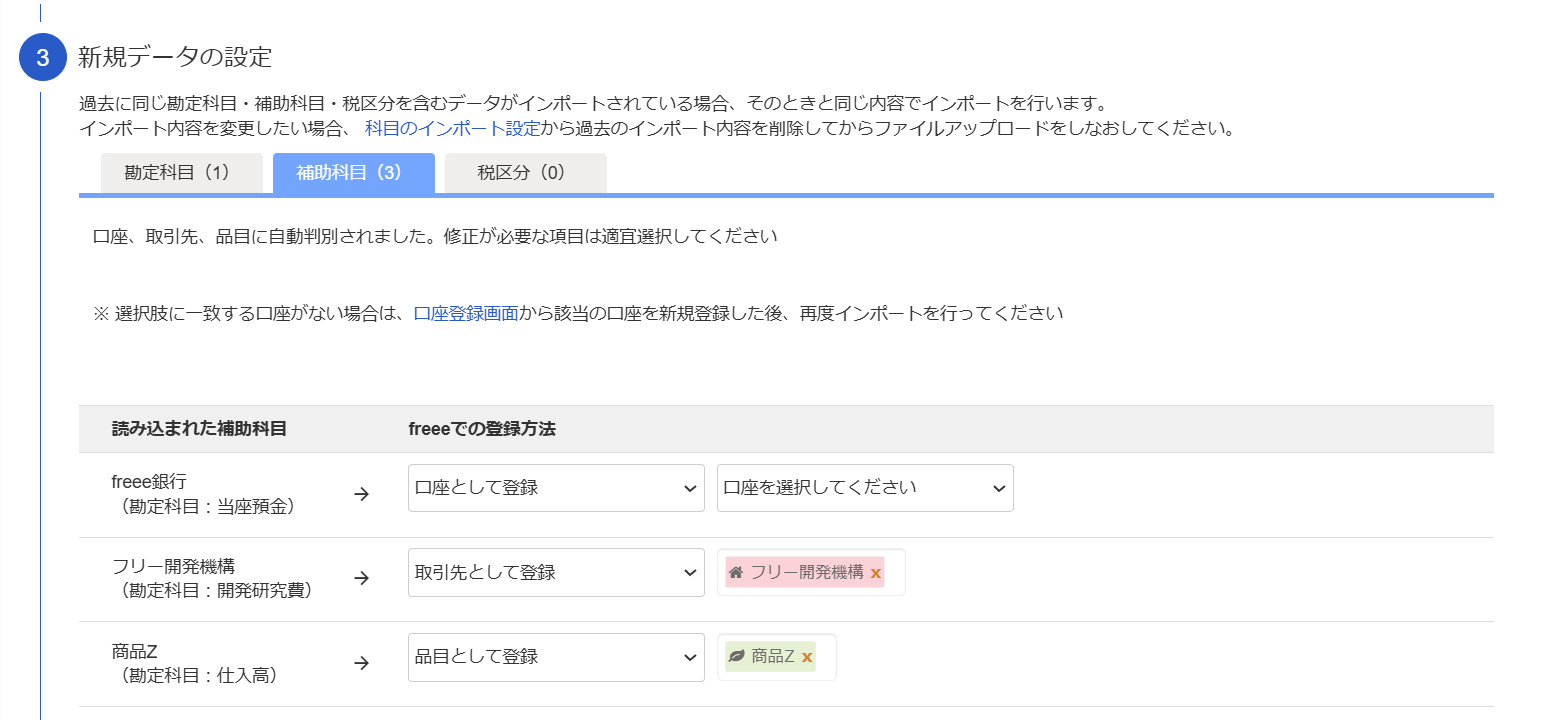Switch to the 勘定科目（1） tab

pos(181,172)
